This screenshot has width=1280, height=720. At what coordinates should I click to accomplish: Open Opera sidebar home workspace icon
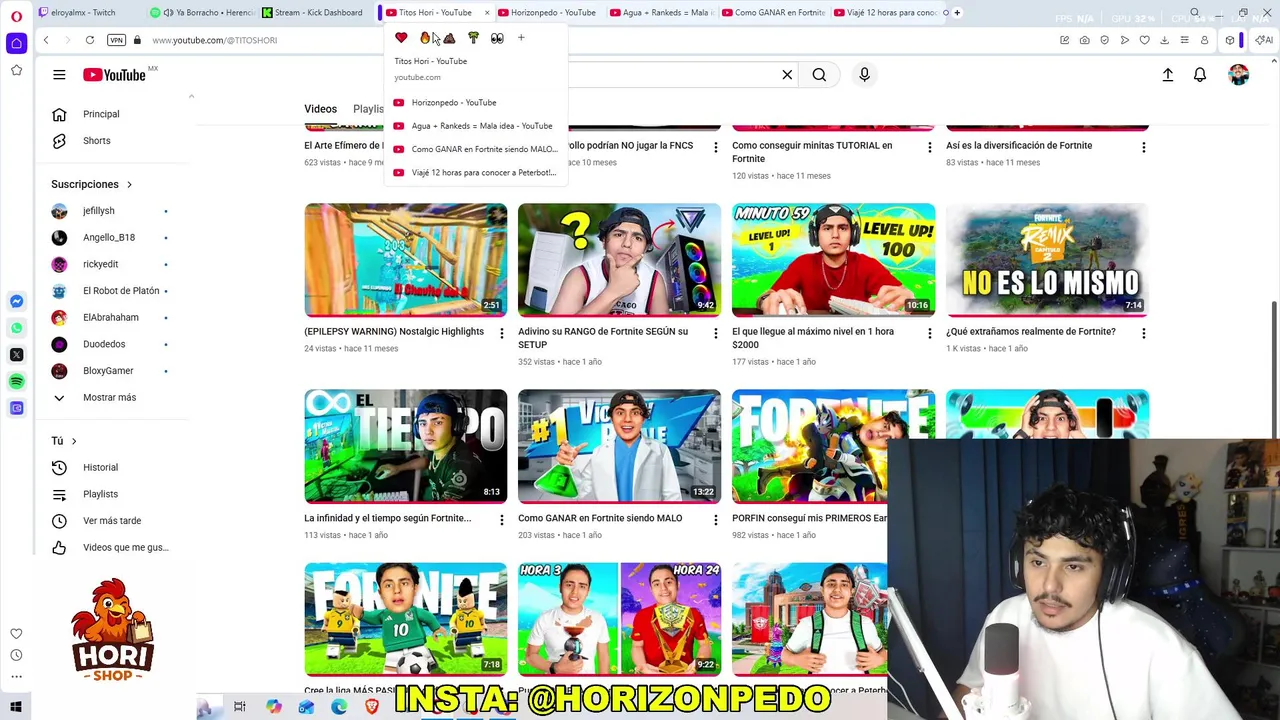click(x=16, y=43)
